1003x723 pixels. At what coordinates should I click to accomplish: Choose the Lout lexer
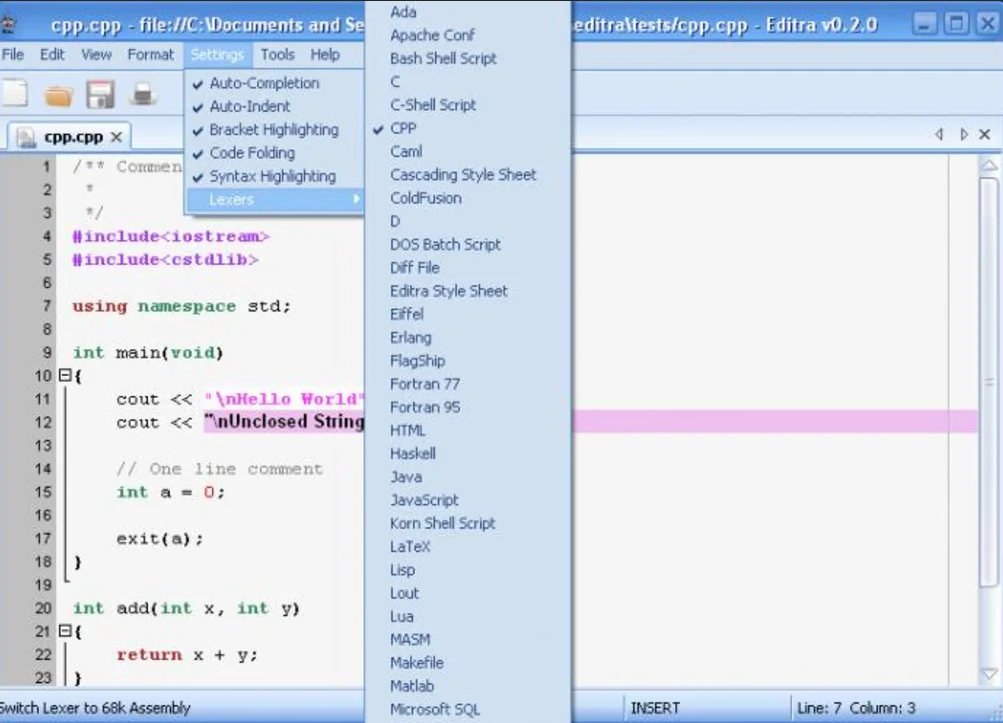(468, 593)
